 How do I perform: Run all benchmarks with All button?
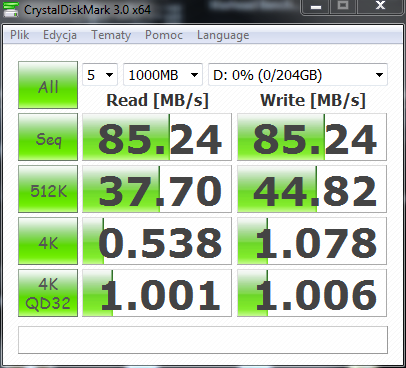tap(48, 85)
